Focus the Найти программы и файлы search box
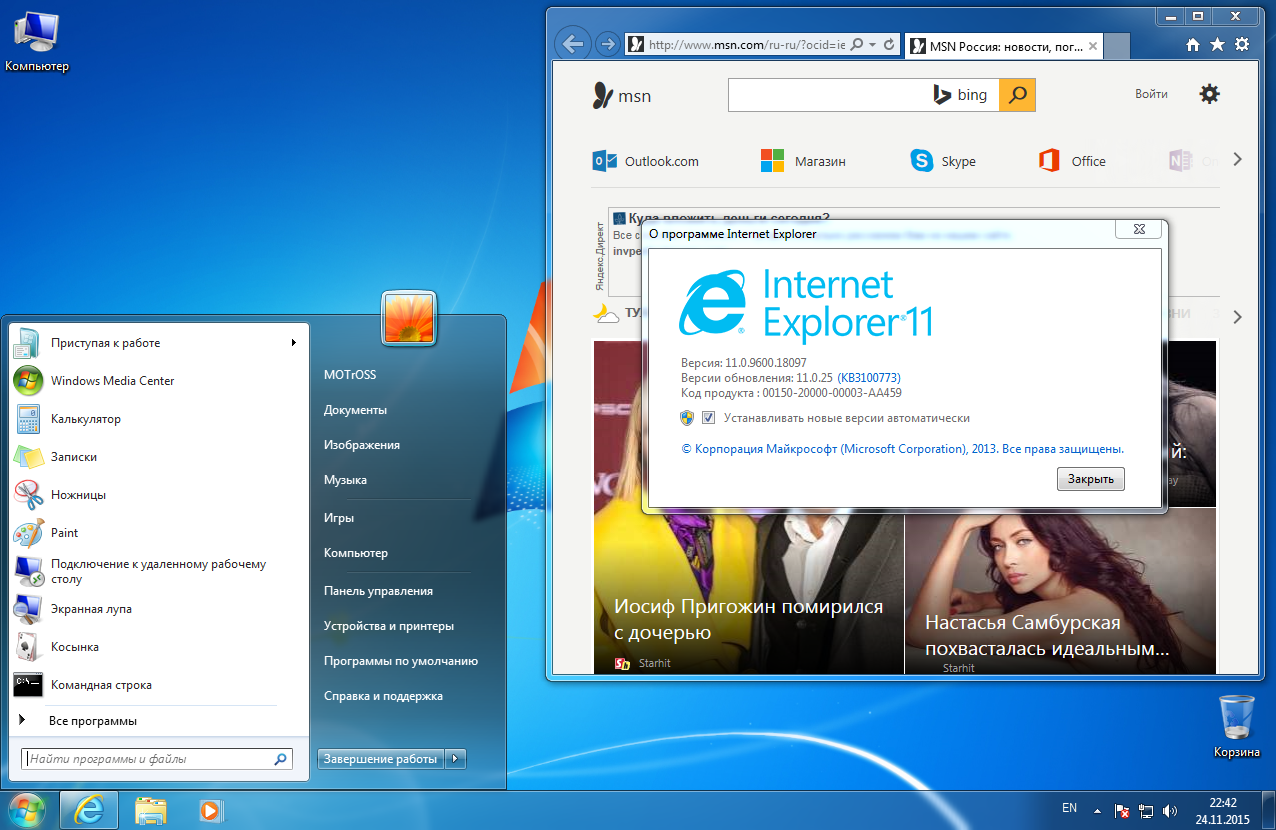Screen dimensions: 1276x830 coord(157,759)
